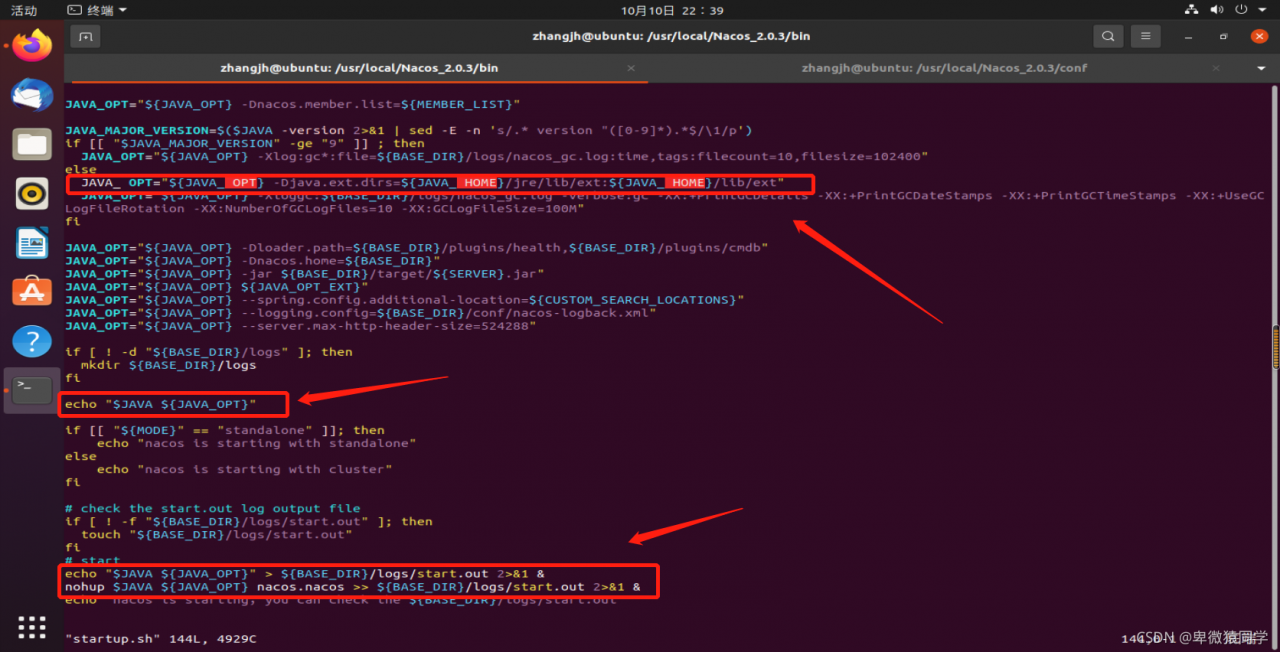Image resolution: width=1280 pixels, height=652 pixels.
Task: Restore the terminal window size
Action: [x=1224, y=36]
